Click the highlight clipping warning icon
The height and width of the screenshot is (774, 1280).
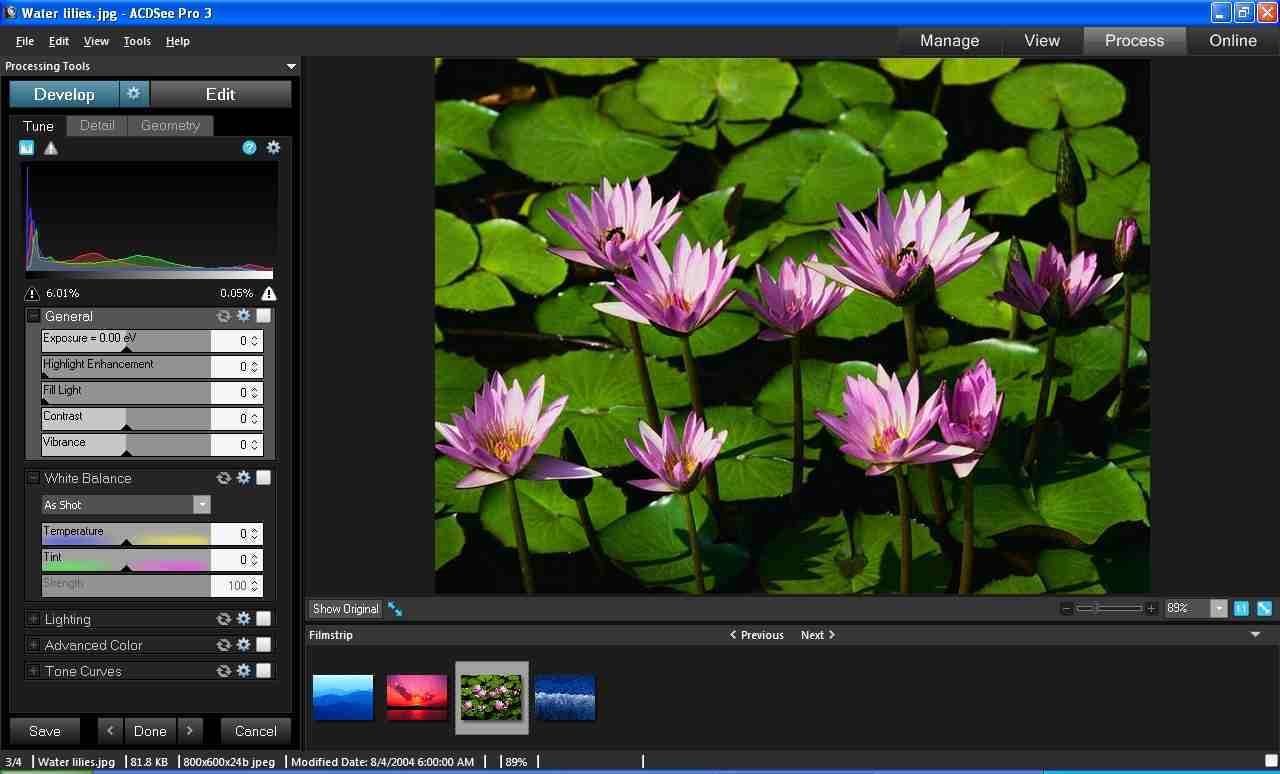tap(267, 293)
